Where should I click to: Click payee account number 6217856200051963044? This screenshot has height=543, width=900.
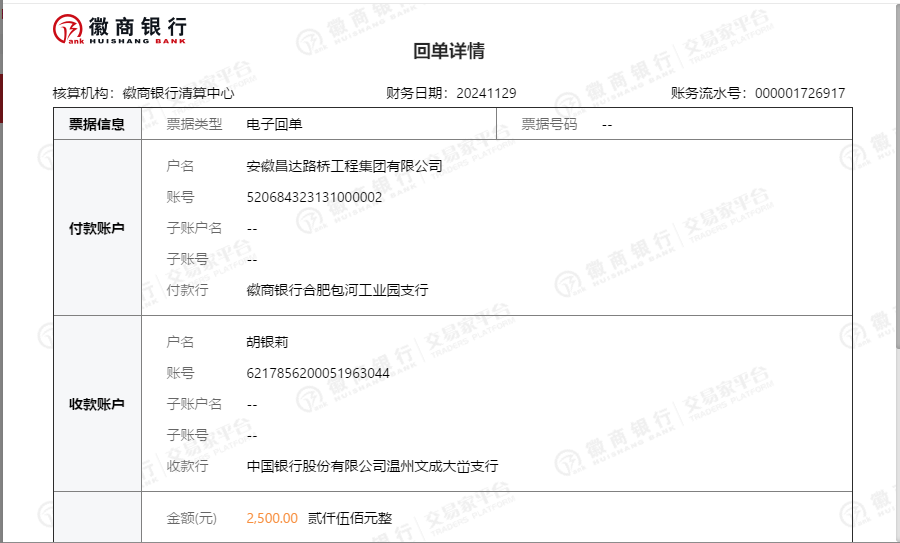pyautogui.click(x=318, y=373)
